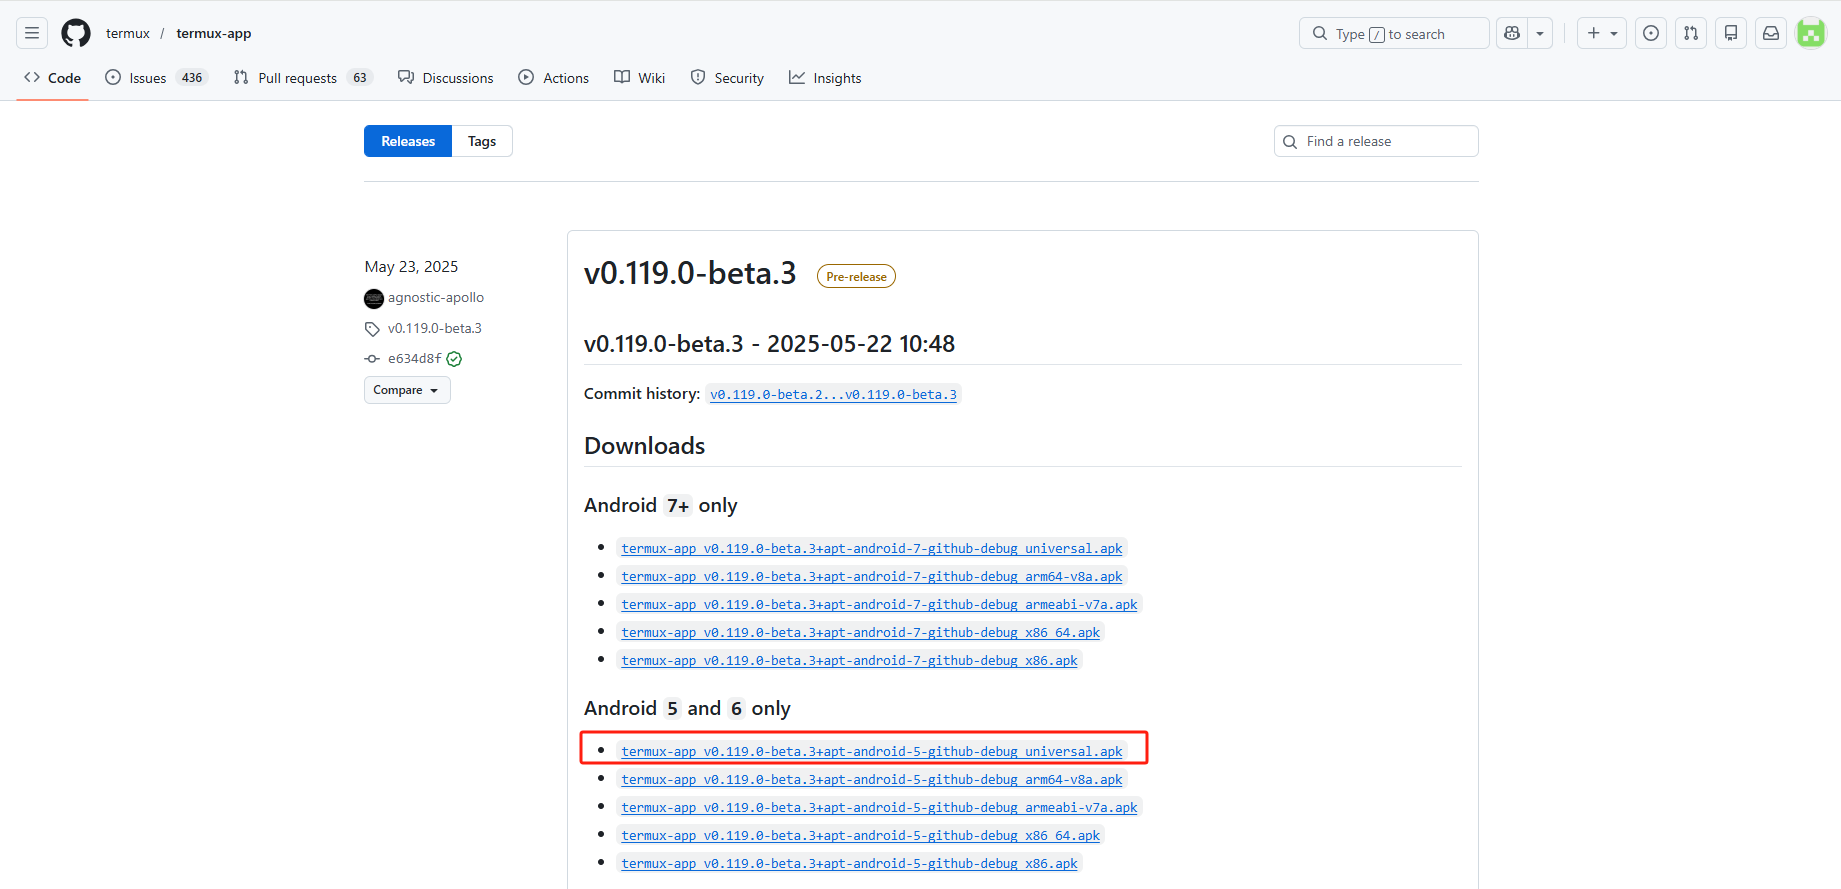Screen dimensions: 1841x889
Task: Show commit verification status checkmark
Action: [x=454, y=359]
